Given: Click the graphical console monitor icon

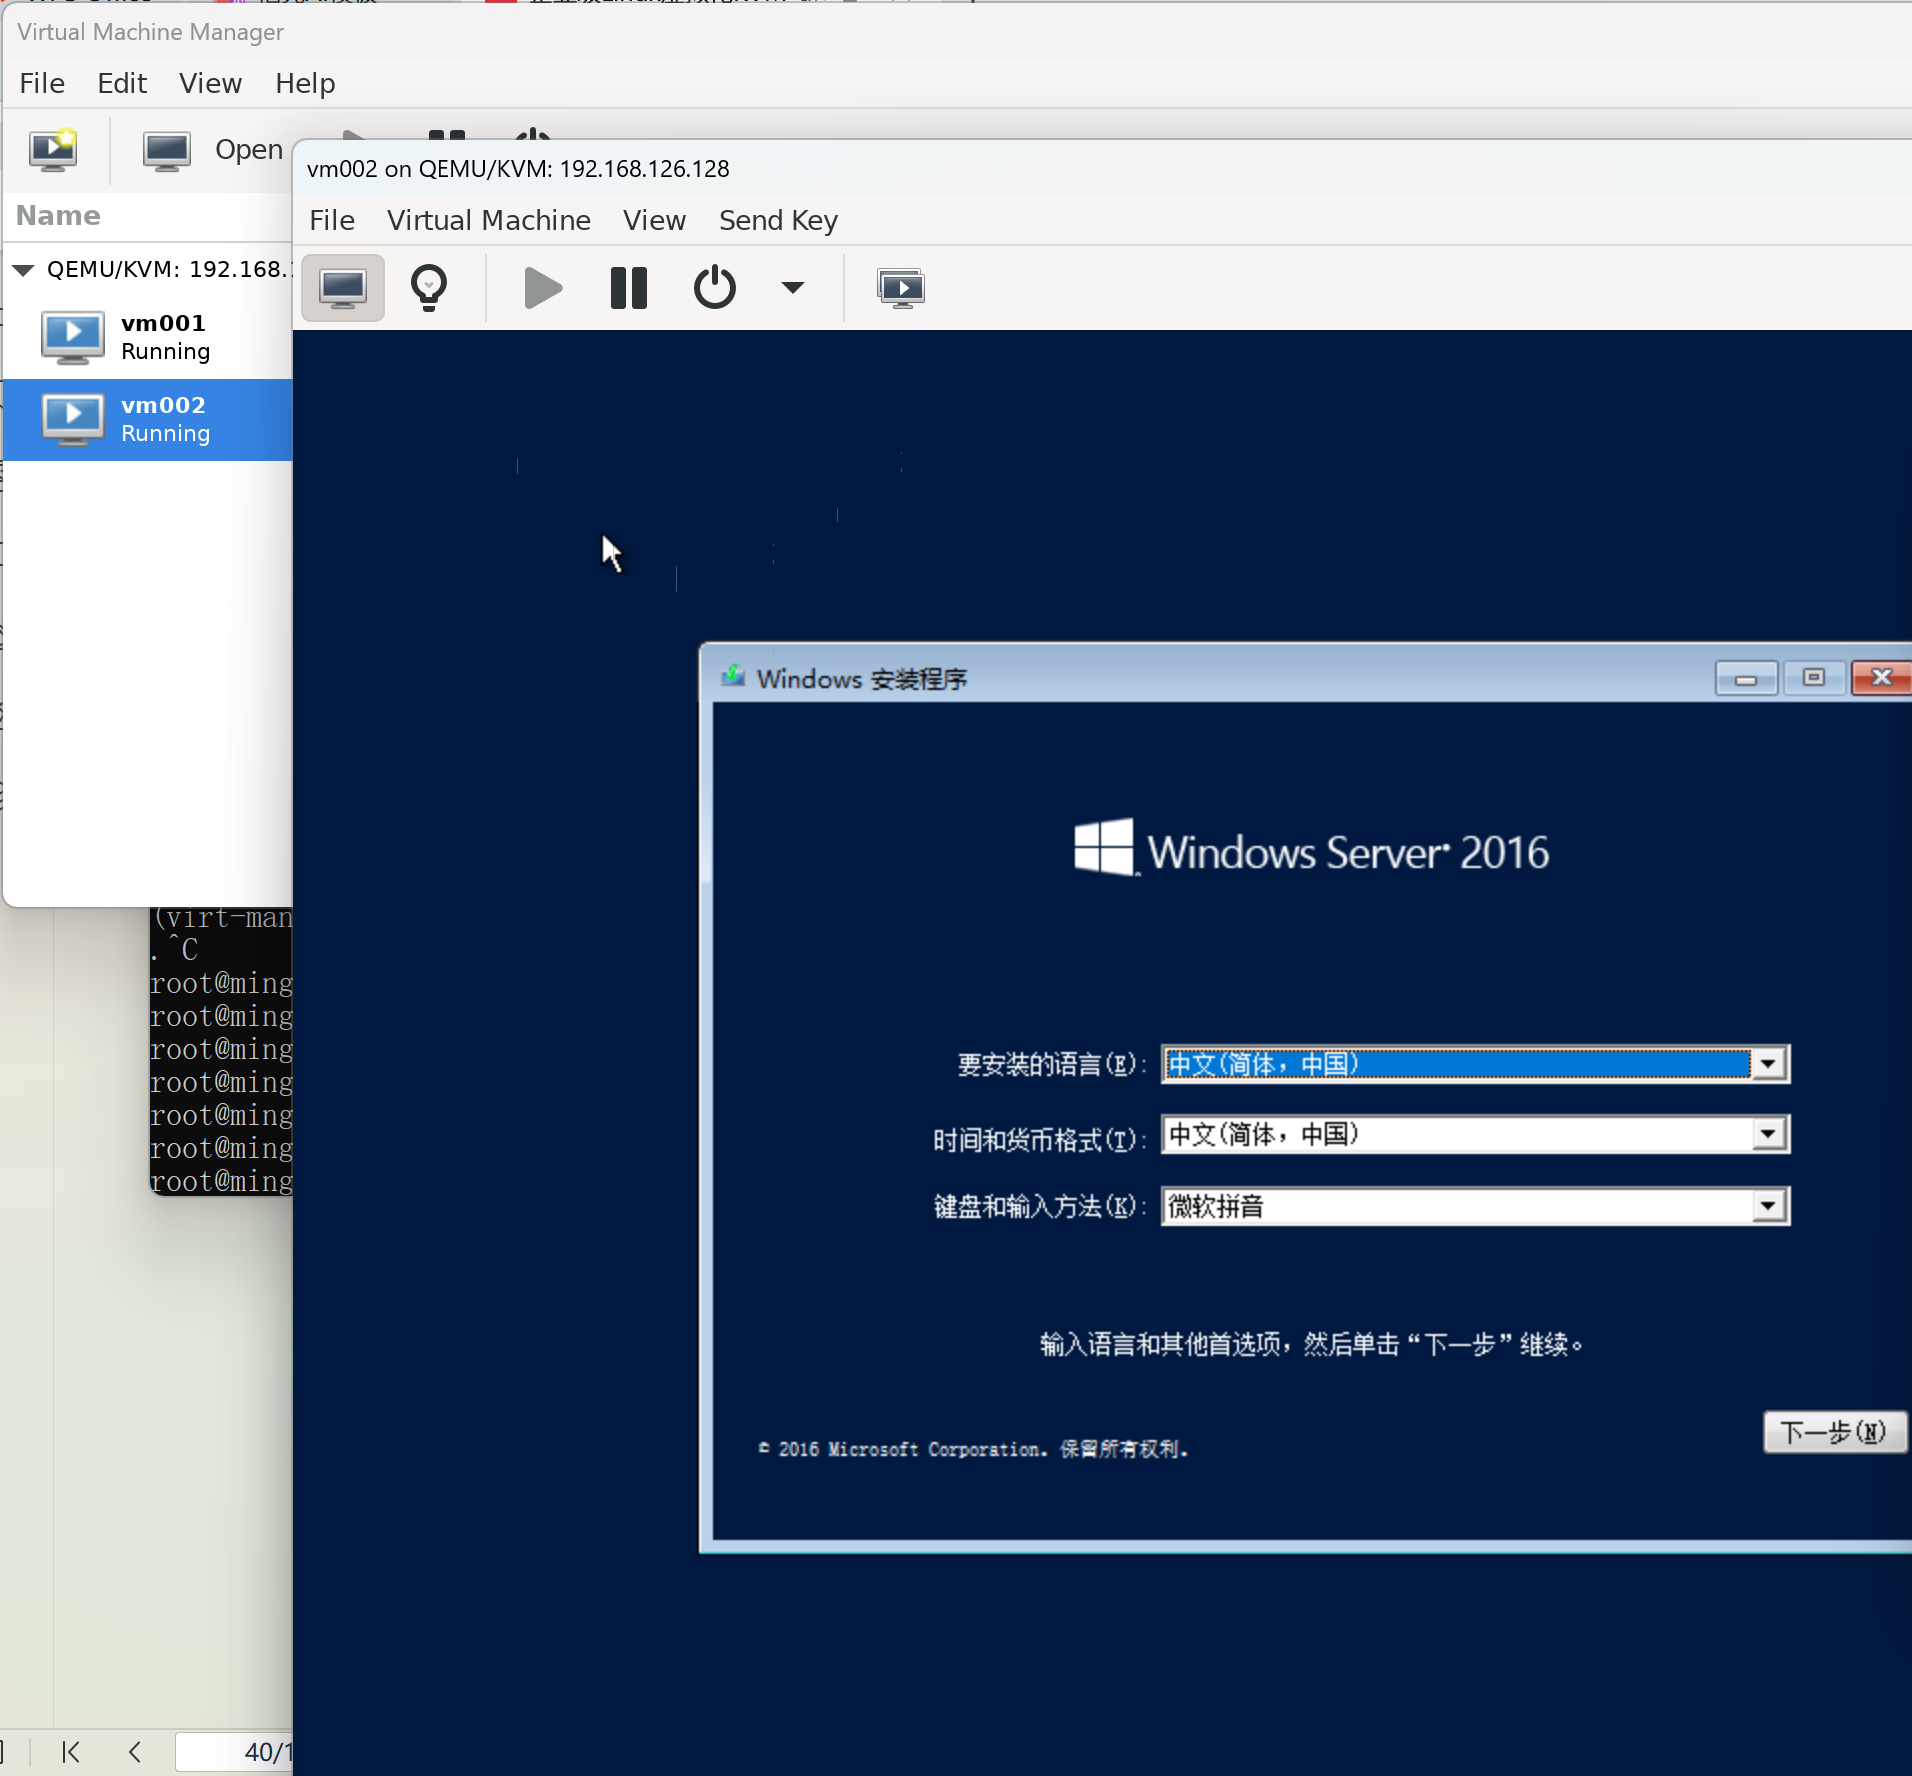Looking at the screenshot, I should (x=343, y=288).
